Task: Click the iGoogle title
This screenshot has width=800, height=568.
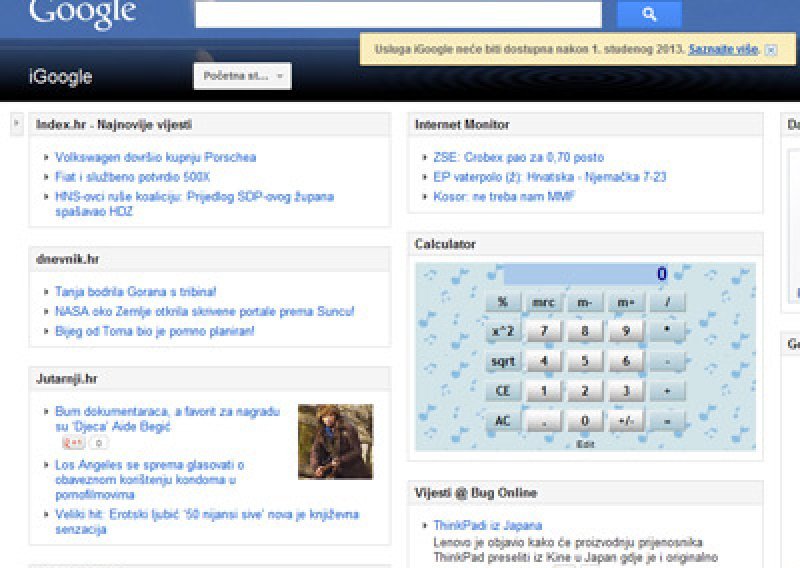Action: pos(60,77)
